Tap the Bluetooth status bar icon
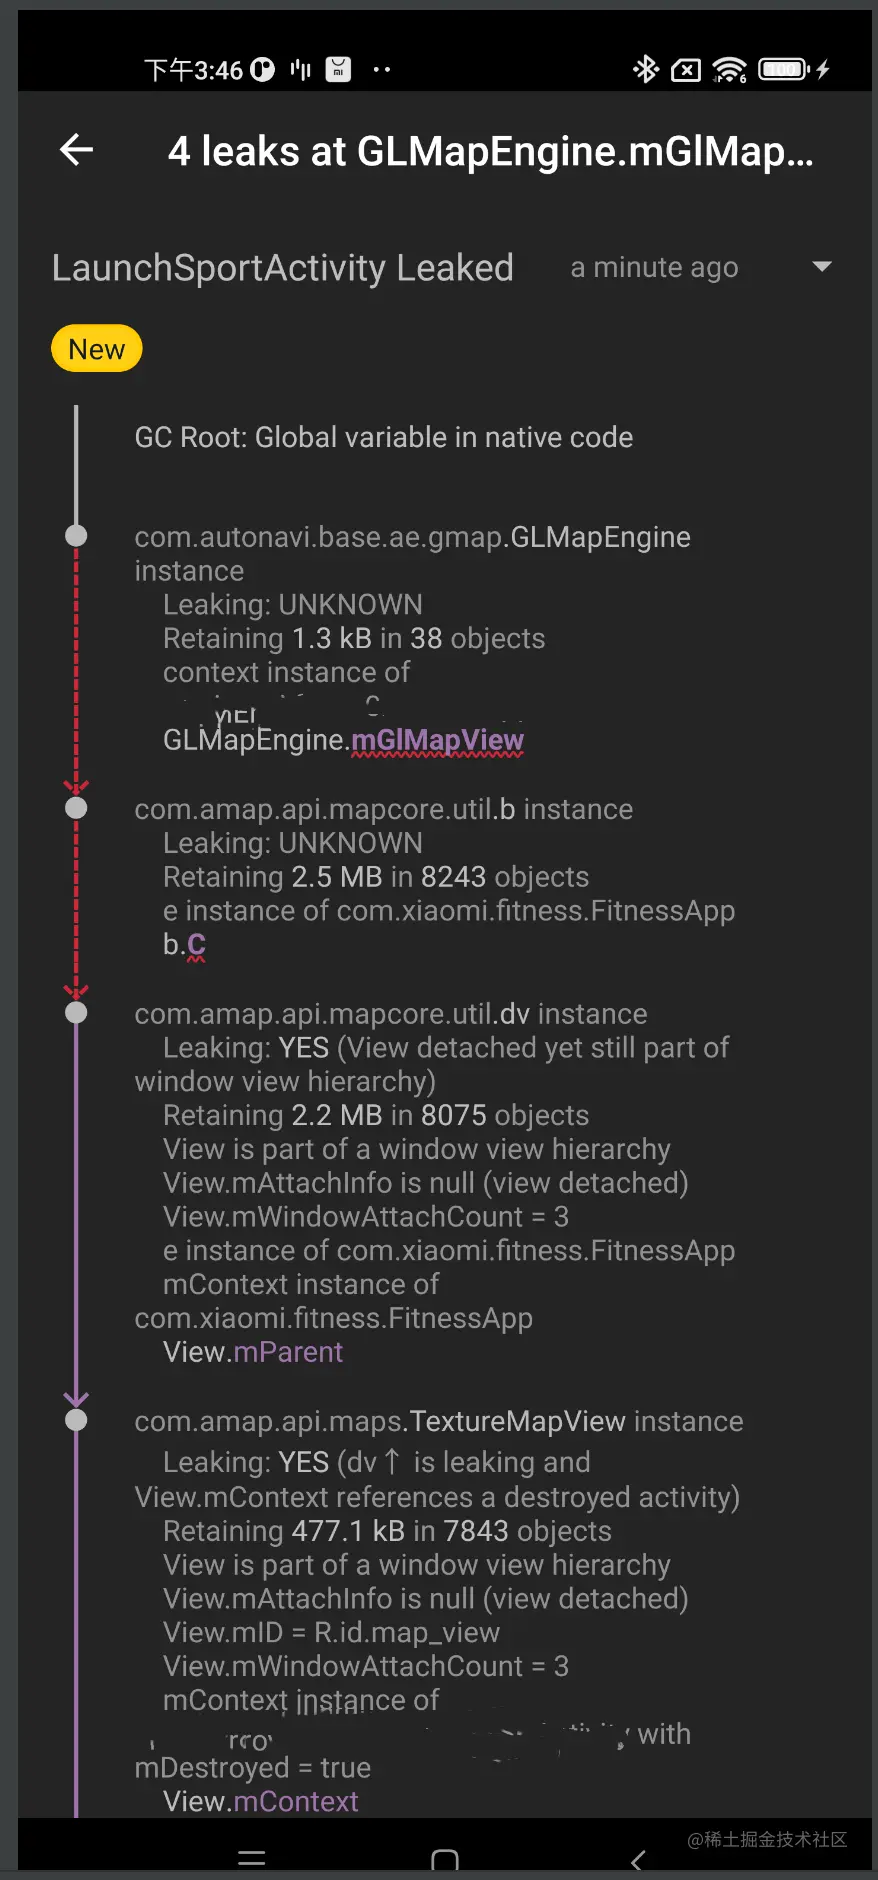 tap(646, 69)
